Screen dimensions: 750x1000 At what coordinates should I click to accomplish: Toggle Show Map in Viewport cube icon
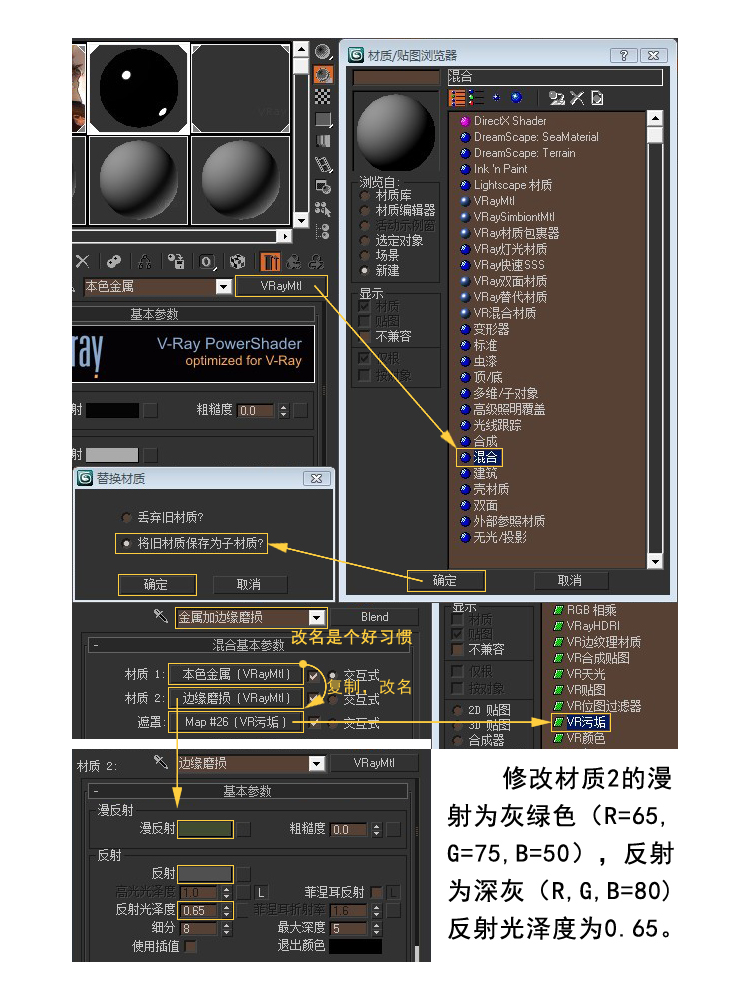[238, 261]
